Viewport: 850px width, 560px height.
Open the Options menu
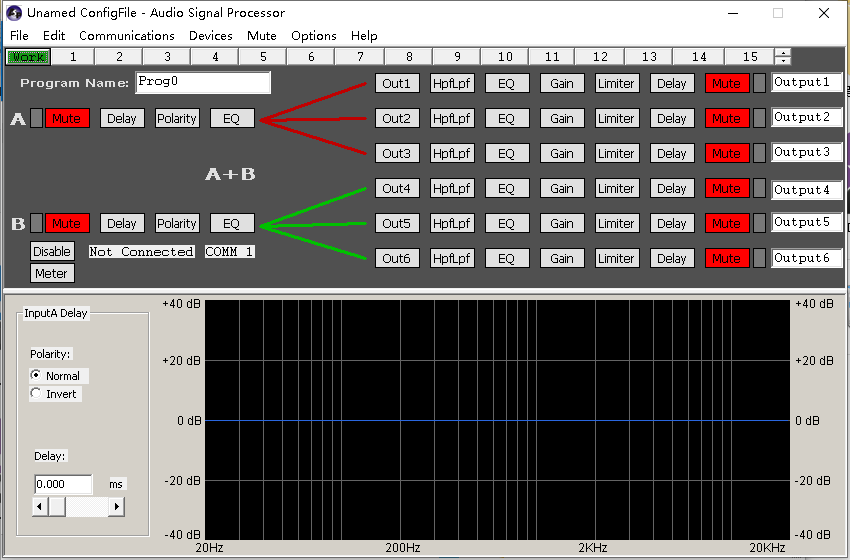313,36
